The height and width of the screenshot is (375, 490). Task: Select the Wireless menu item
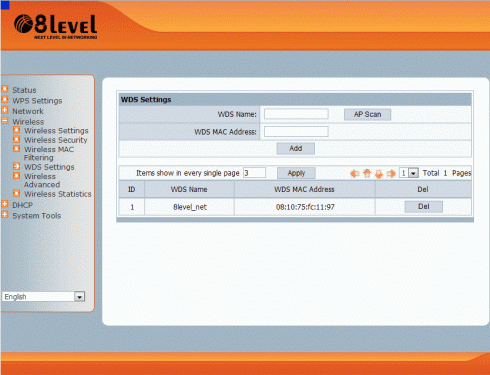click(x=28, y=122)
